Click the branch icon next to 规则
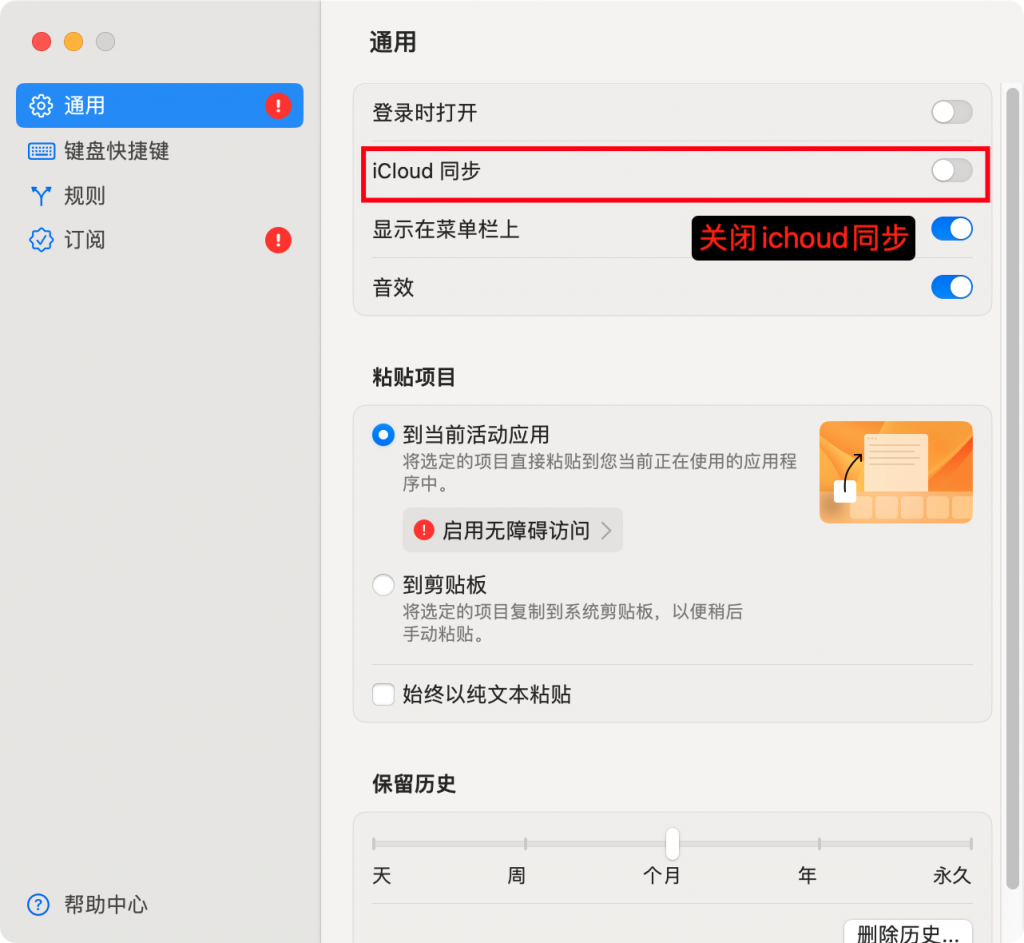 (x=38, y=195)
